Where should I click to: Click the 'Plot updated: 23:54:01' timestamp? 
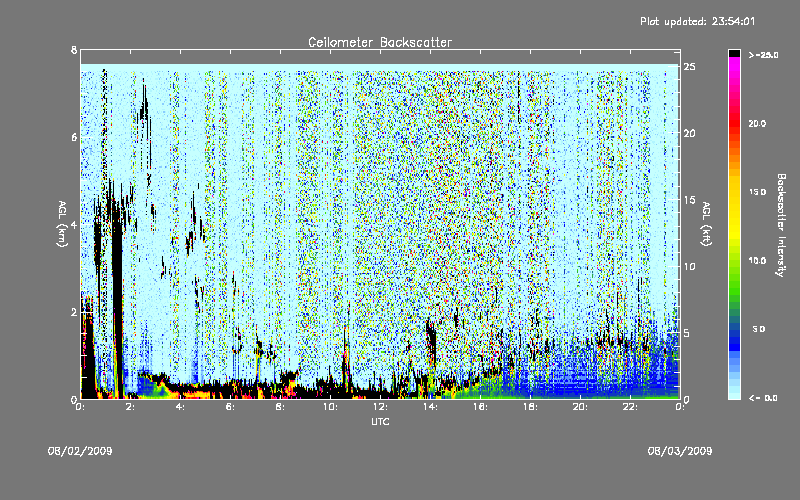coord(697,21)
